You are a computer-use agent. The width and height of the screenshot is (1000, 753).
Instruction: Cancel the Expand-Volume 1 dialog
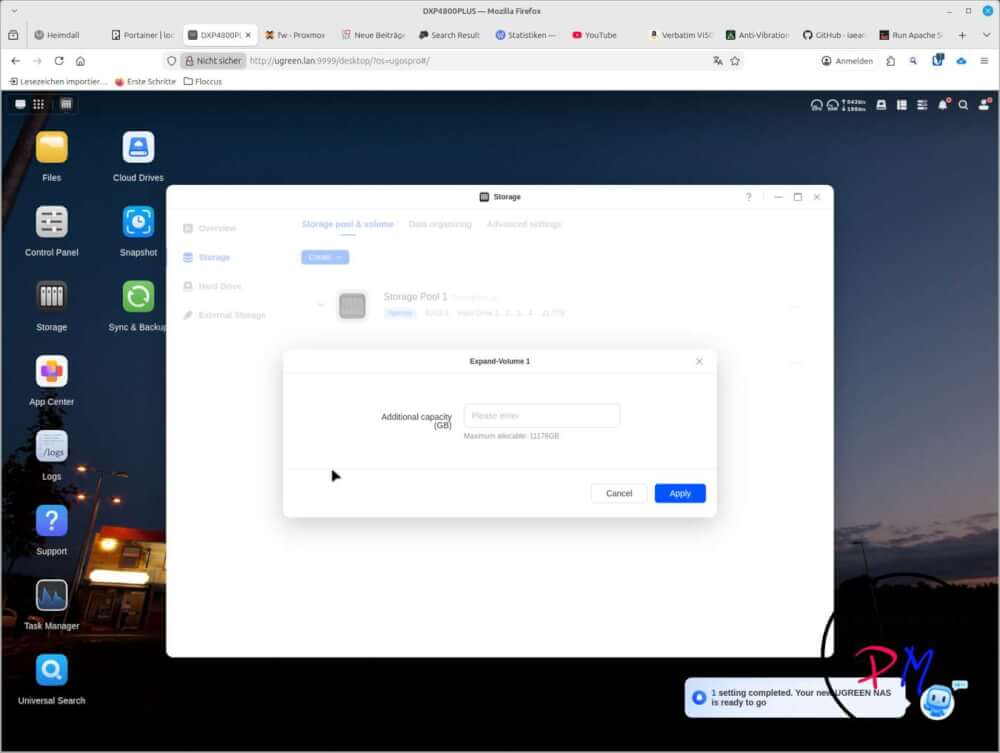point(619,493)
